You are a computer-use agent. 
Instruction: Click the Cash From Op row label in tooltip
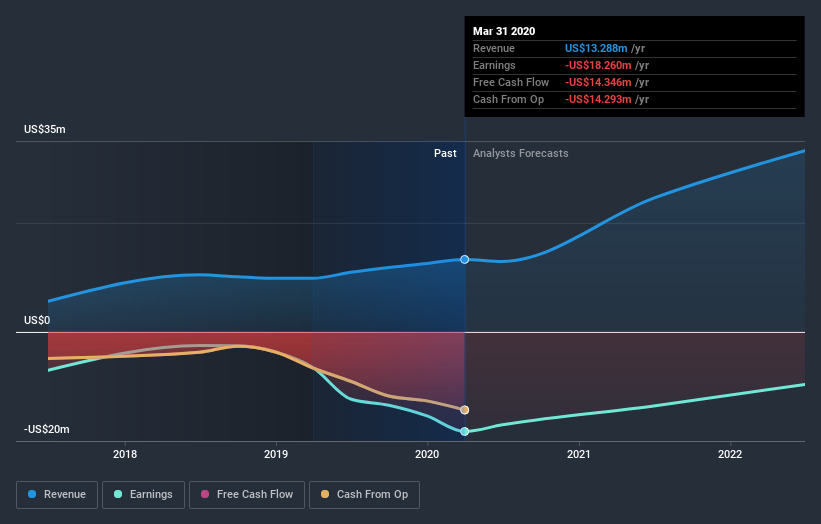click(x=508, y=99)
